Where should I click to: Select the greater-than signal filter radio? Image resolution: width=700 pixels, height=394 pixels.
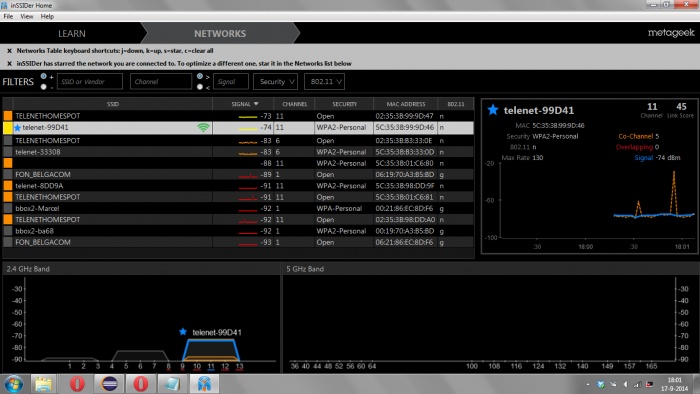[x=200, y=76]
